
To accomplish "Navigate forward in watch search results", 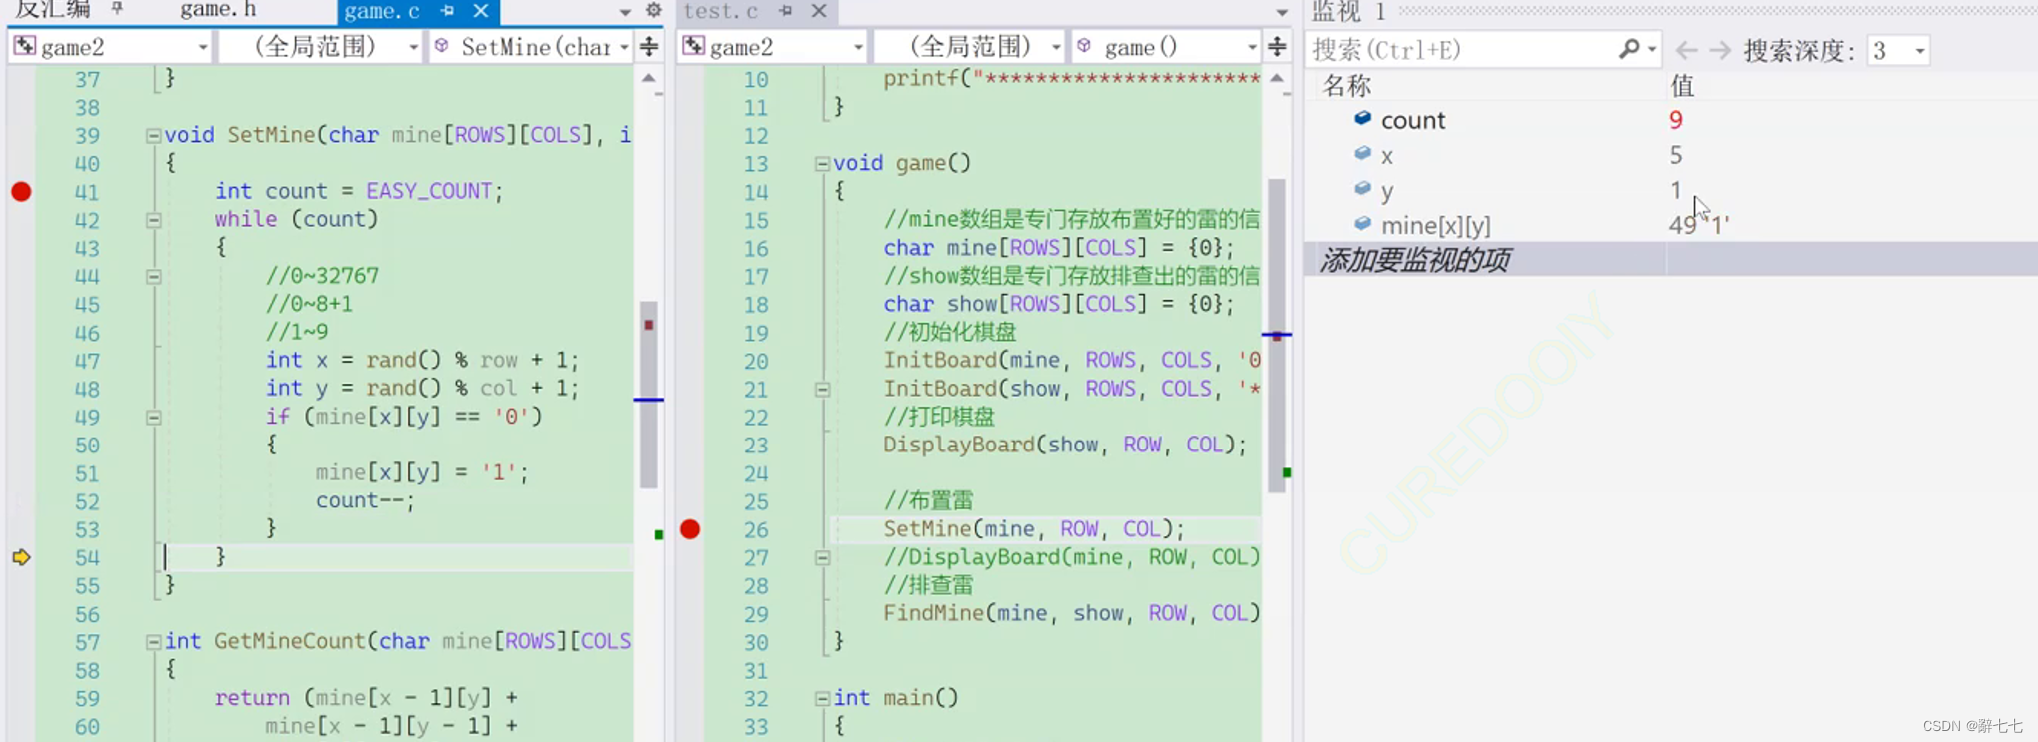I will 1720,50.
